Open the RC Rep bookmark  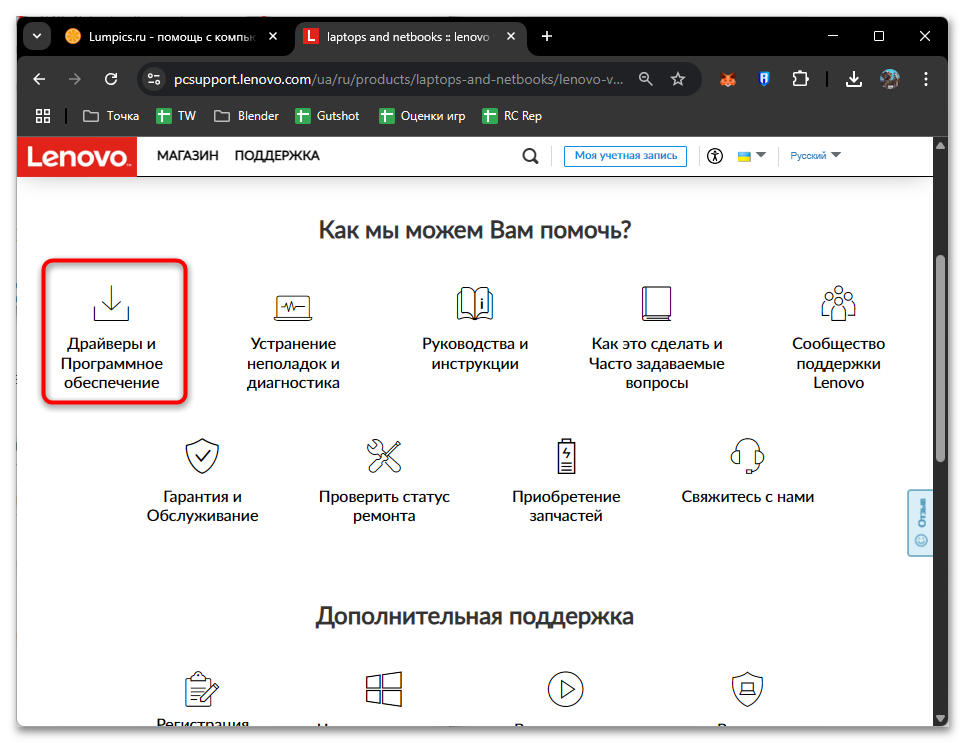tap(512, 116)
